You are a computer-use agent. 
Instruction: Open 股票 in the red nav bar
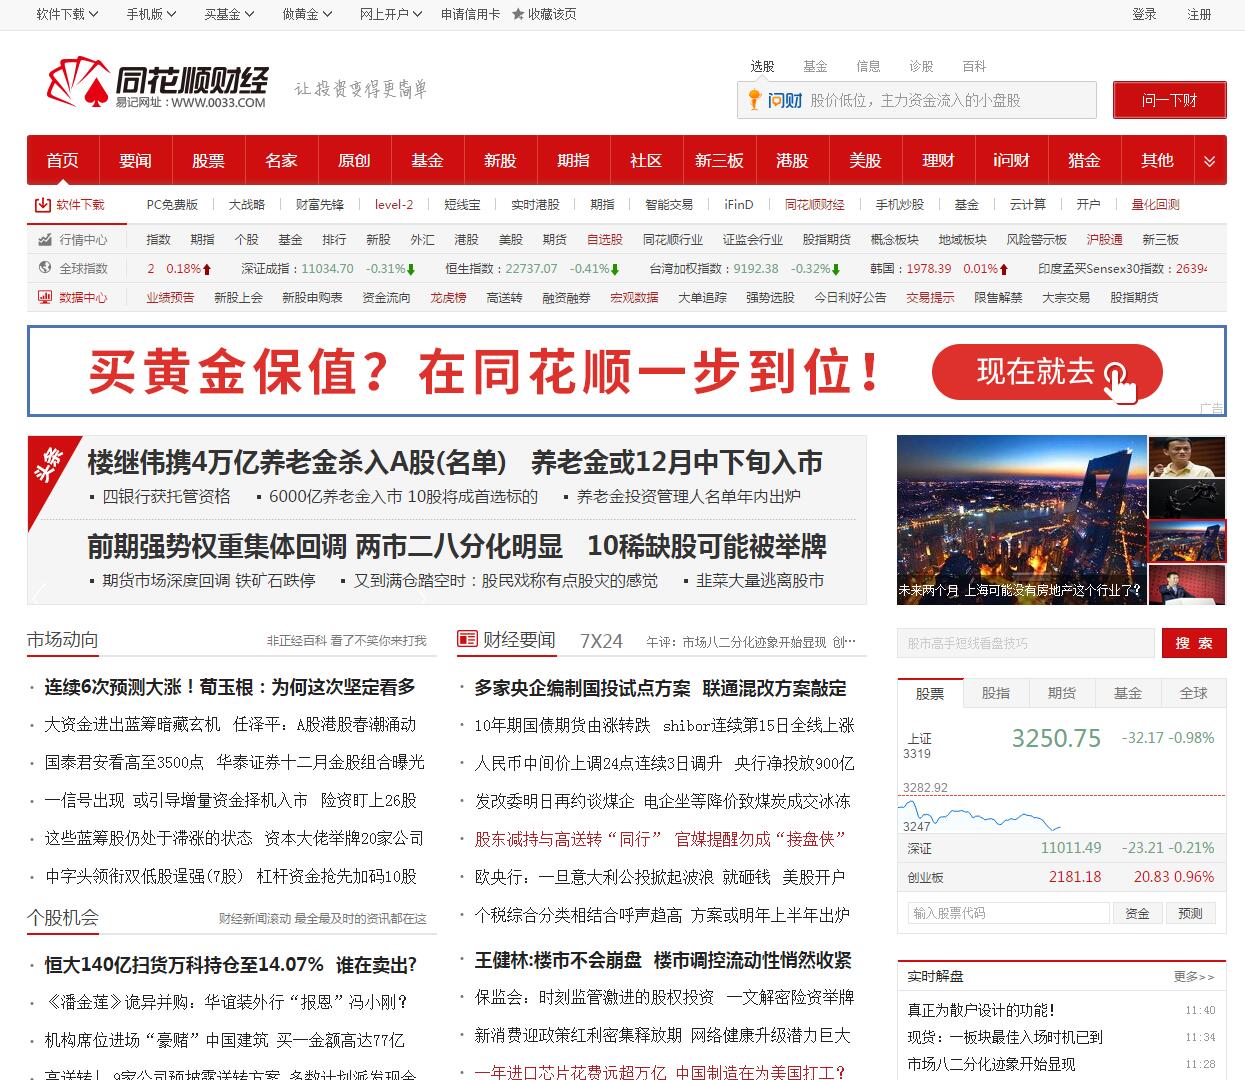[x=208, y=161]
